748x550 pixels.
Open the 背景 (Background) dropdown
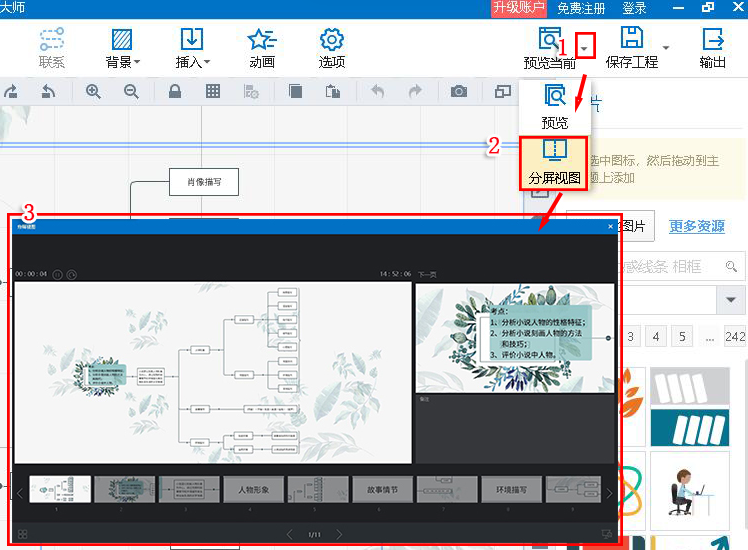123,47
